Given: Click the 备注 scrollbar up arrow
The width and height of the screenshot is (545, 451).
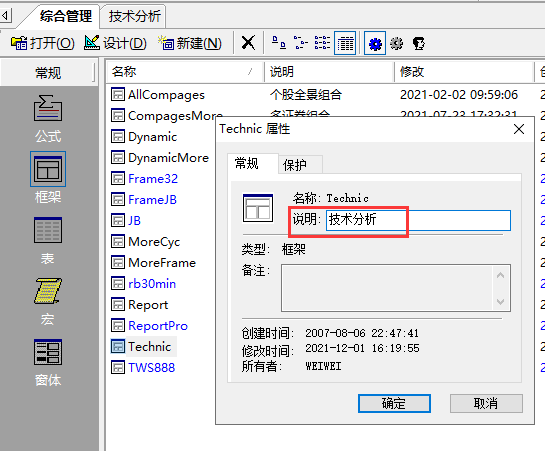Looking at the screenshot, I should 501,276.
